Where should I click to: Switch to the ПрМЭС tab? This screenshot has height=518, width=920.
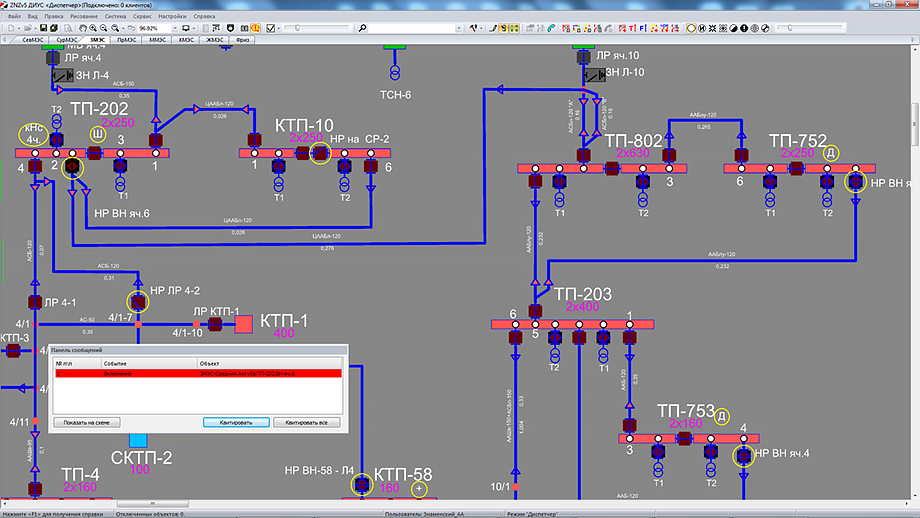[x=126, y=41]
